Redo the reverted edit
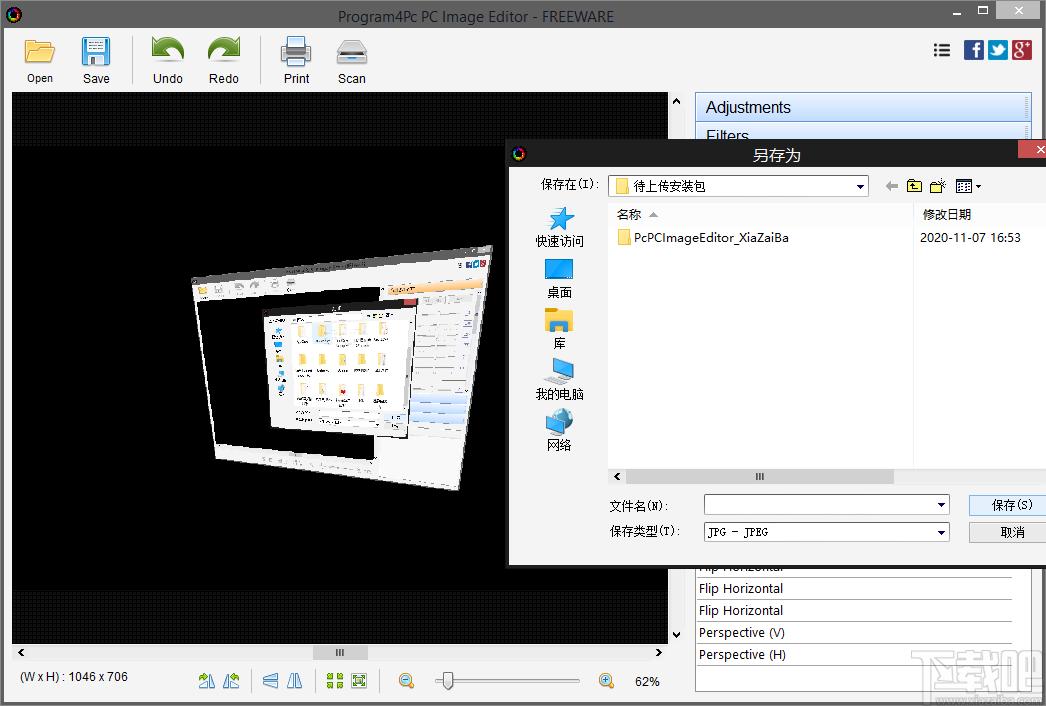 pyautogui.click(x=223, y=60)
